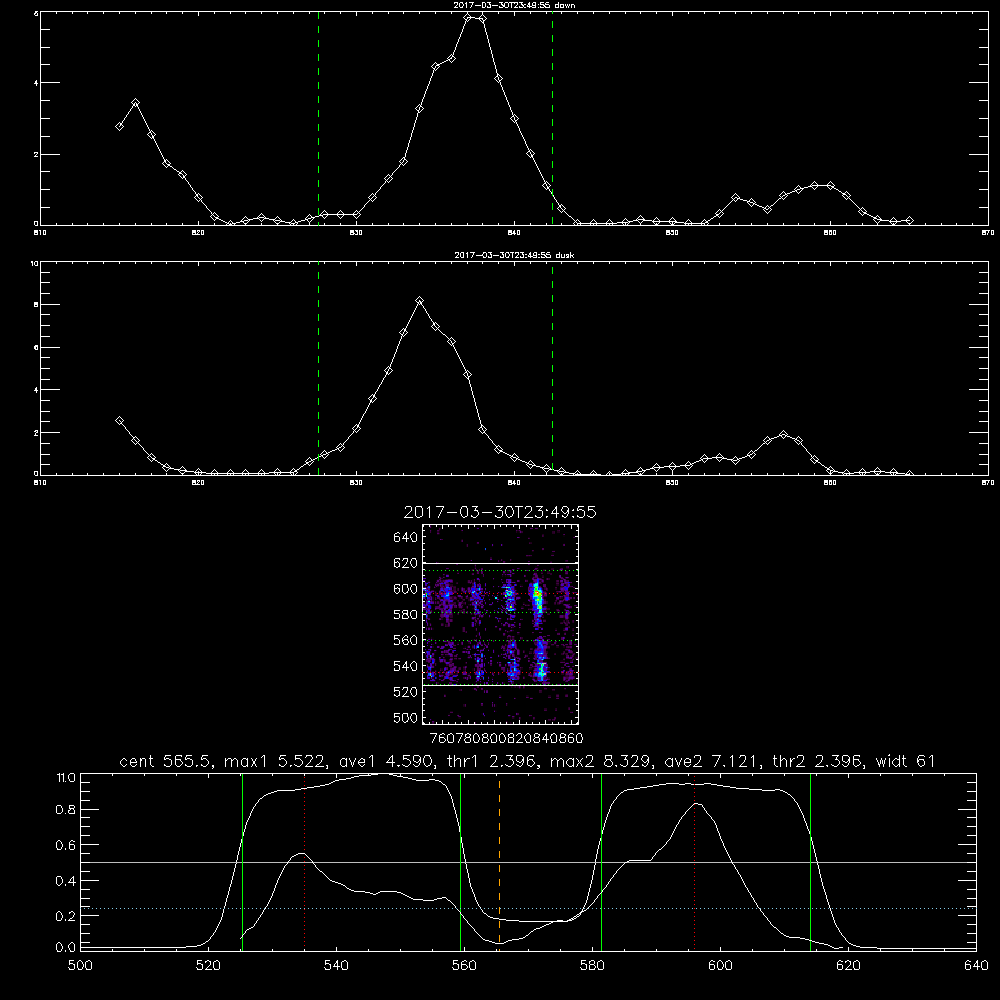Click the solid green line near 525
Screen dimensions: 1000x1000
click(x=242, y=861)
